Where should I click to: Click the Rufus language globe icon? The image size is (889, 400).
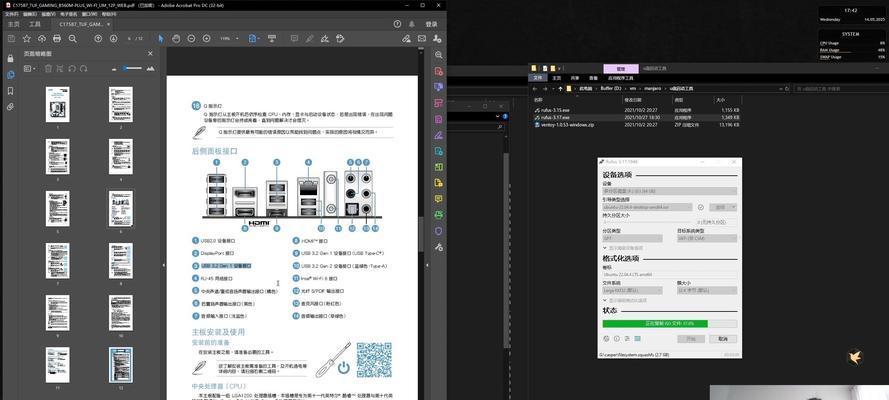click(x=606, y=338)
